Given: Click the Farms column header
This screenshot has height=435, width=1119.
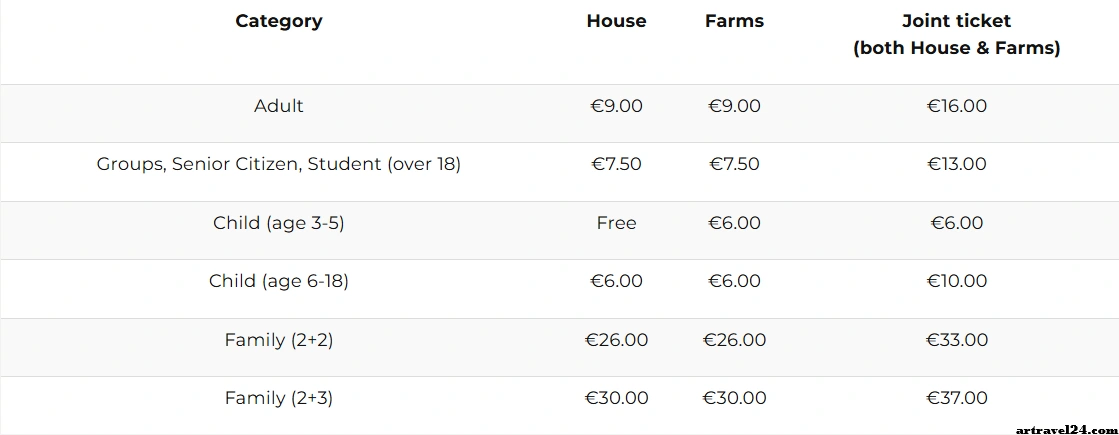Looking at the screenshot, I should click(734, 21).
